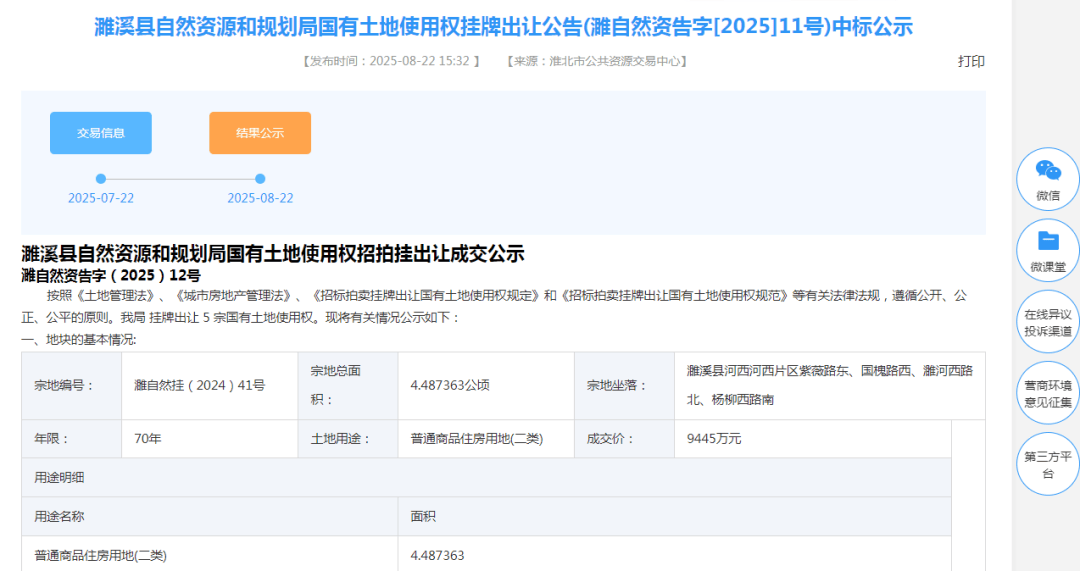Image resolution: width=1080 pixels, height=571 pixels.
Task: Click the 成交价 label cell
Action: [625, 439]
